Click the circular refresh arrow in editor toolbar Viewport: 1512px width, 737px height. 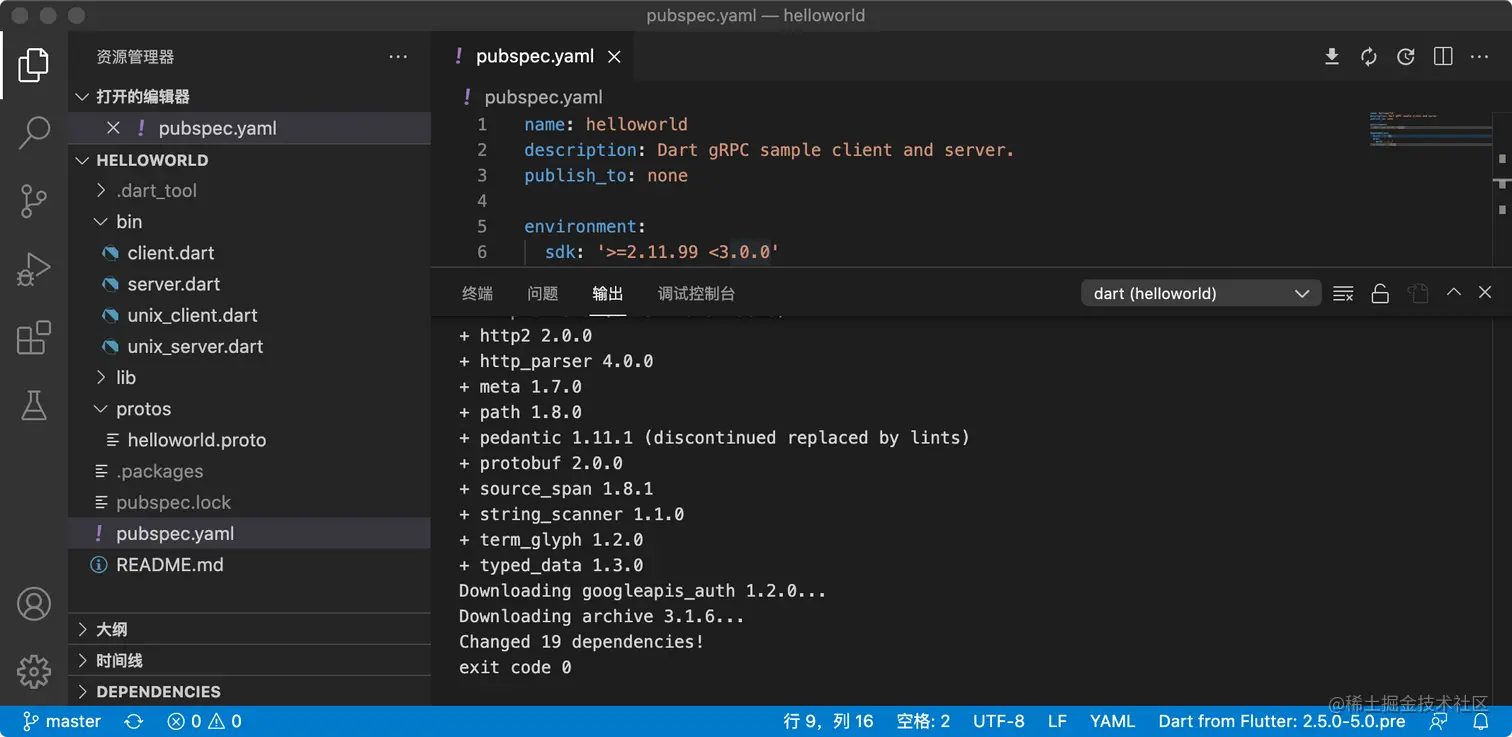pos(1406,57)
